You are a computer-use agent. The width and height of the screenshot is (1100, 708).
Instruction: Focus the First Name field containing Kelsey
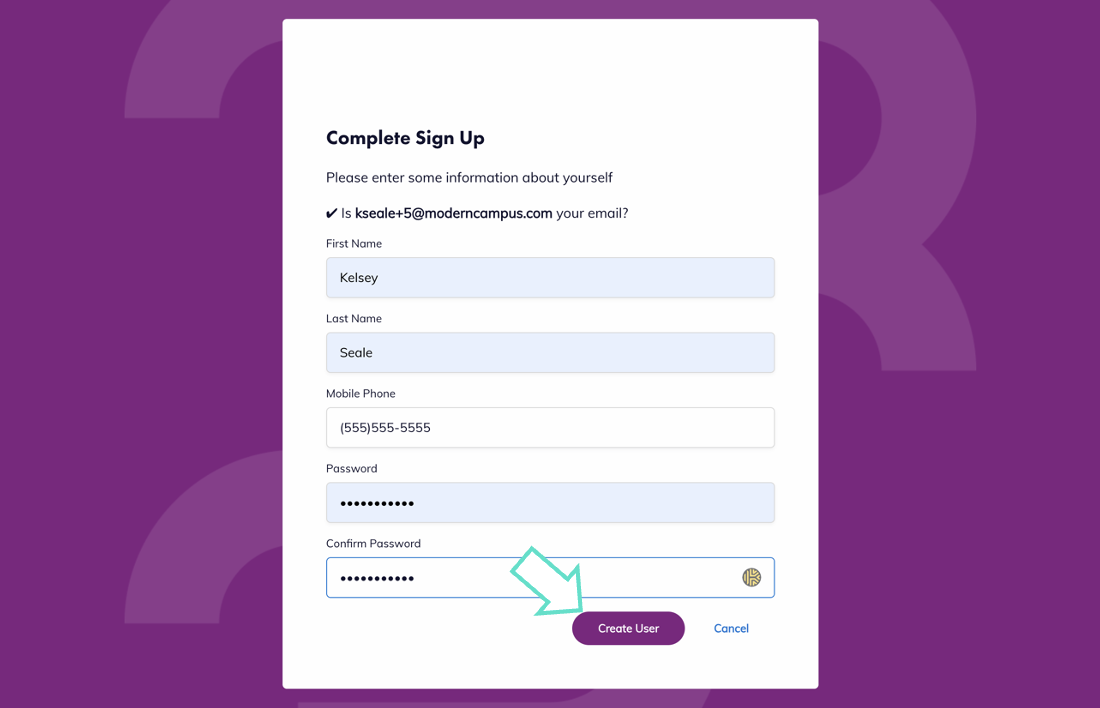[x=550, y=277]
